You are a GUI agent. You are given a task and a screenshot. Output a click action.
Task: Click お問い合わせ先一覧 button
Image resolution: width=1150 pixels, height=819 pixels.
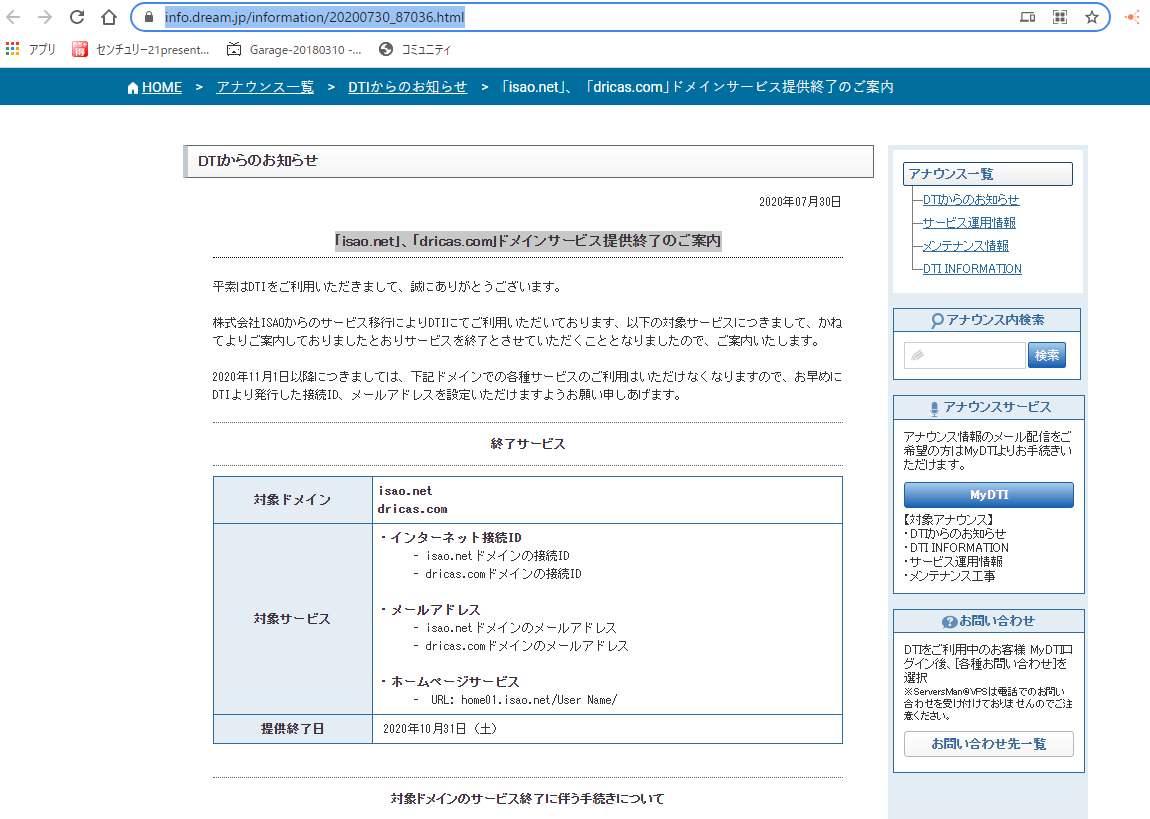point(989,743)
